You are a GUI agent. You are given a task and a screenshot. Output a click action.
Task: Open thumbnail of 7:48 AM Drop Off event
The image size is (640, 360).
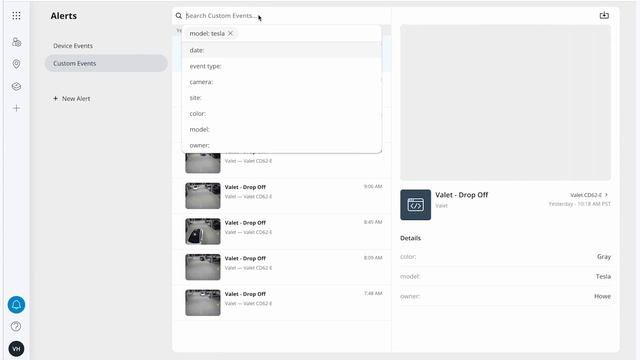[x=203, y=302]
